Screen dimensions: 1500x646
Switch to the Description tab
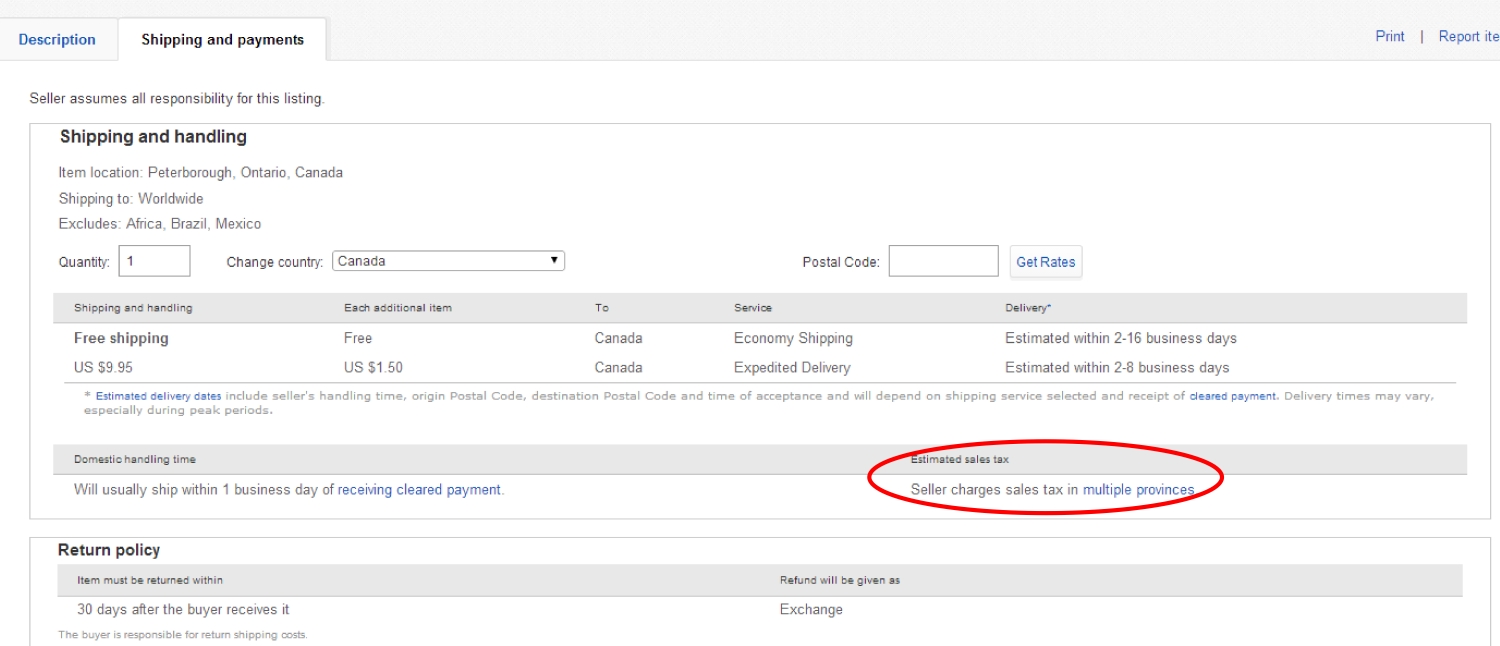[57, 40]
